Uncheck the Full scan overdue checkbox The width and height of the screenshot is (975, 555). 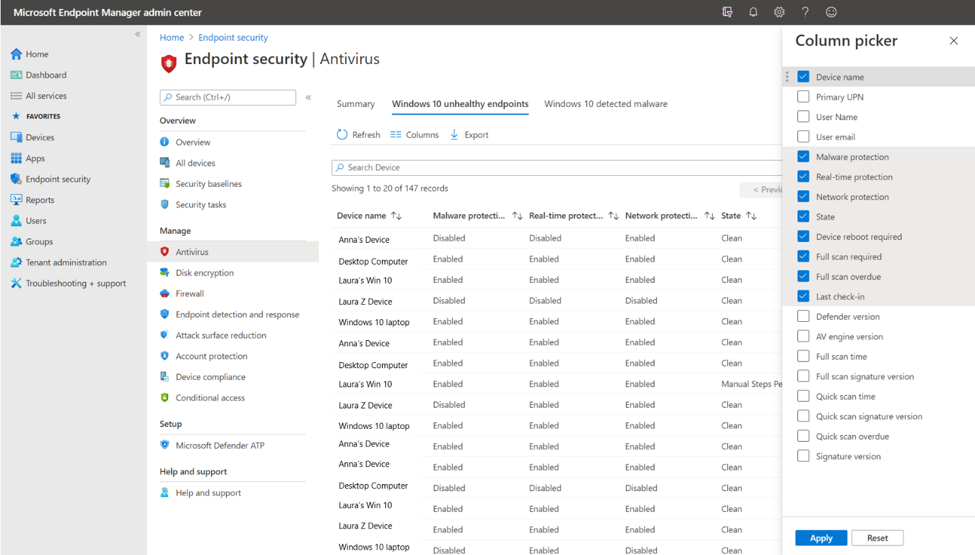tap(803, 276)
